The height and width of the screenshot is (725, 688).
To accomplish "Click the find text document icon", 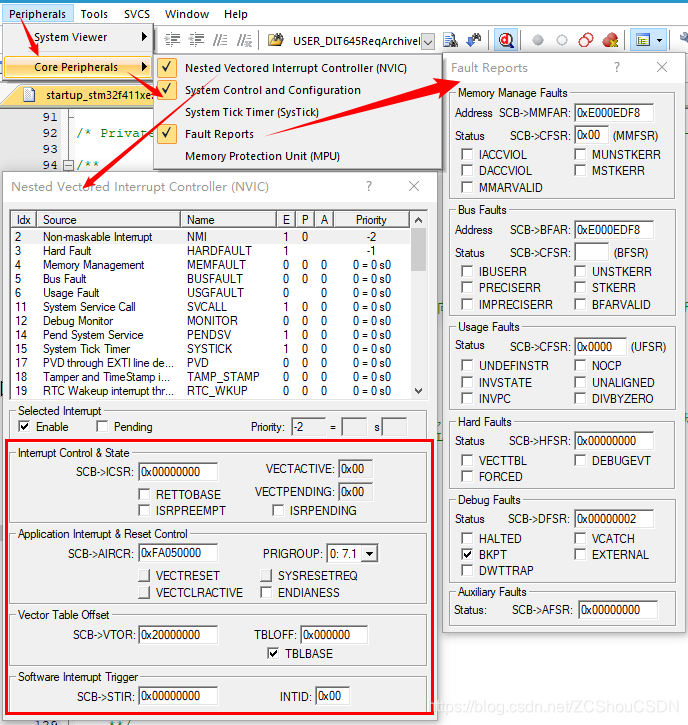I will pos(450,40).
